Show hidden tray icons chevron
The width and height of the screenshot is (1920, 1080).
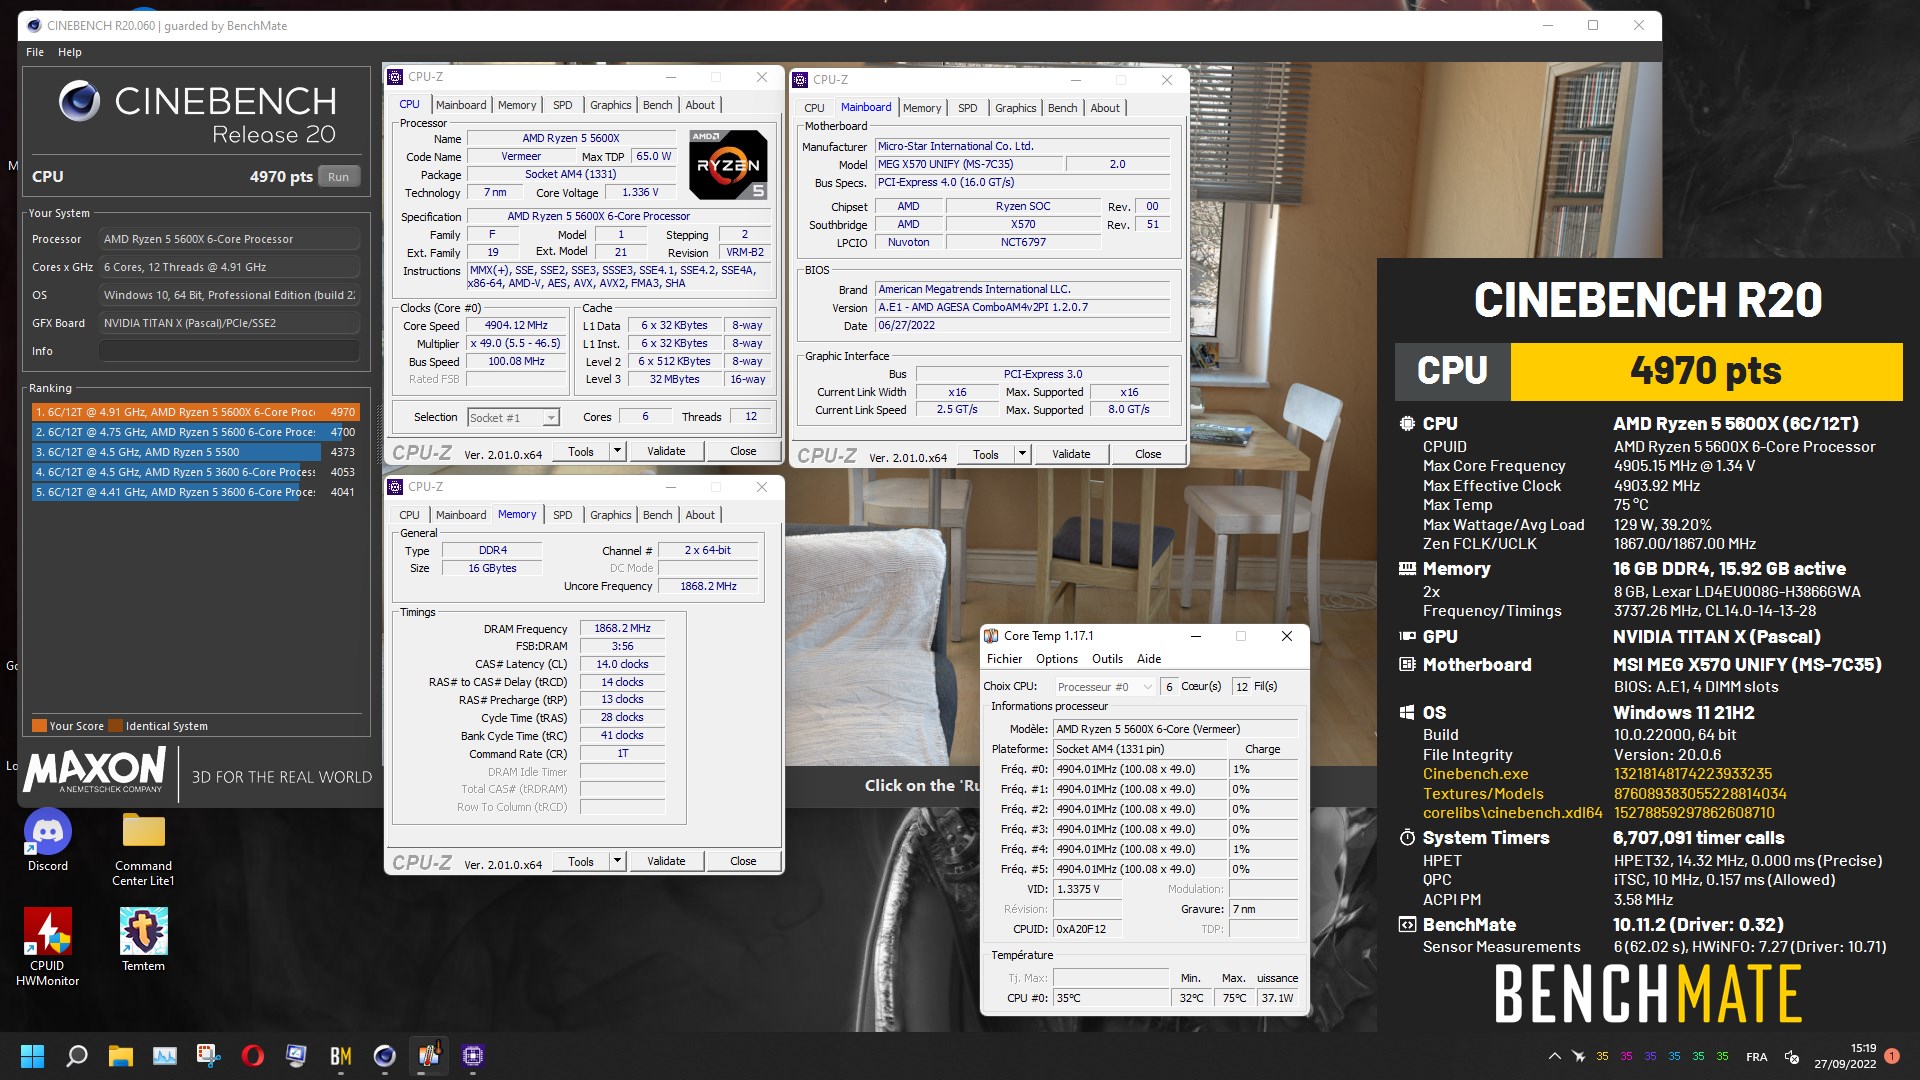[1554, 1056]
